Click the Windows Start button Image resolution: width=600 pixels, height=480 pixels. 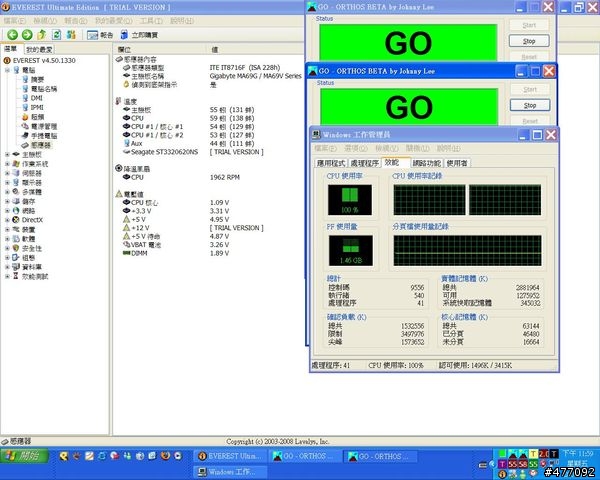pyautogui.click(x=24, y=456)
